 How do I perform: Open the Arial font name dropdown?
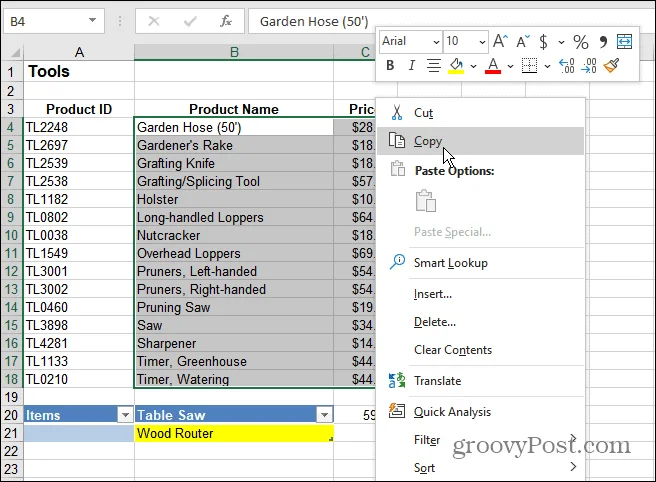pyautogui.click(x=436, y=42)
